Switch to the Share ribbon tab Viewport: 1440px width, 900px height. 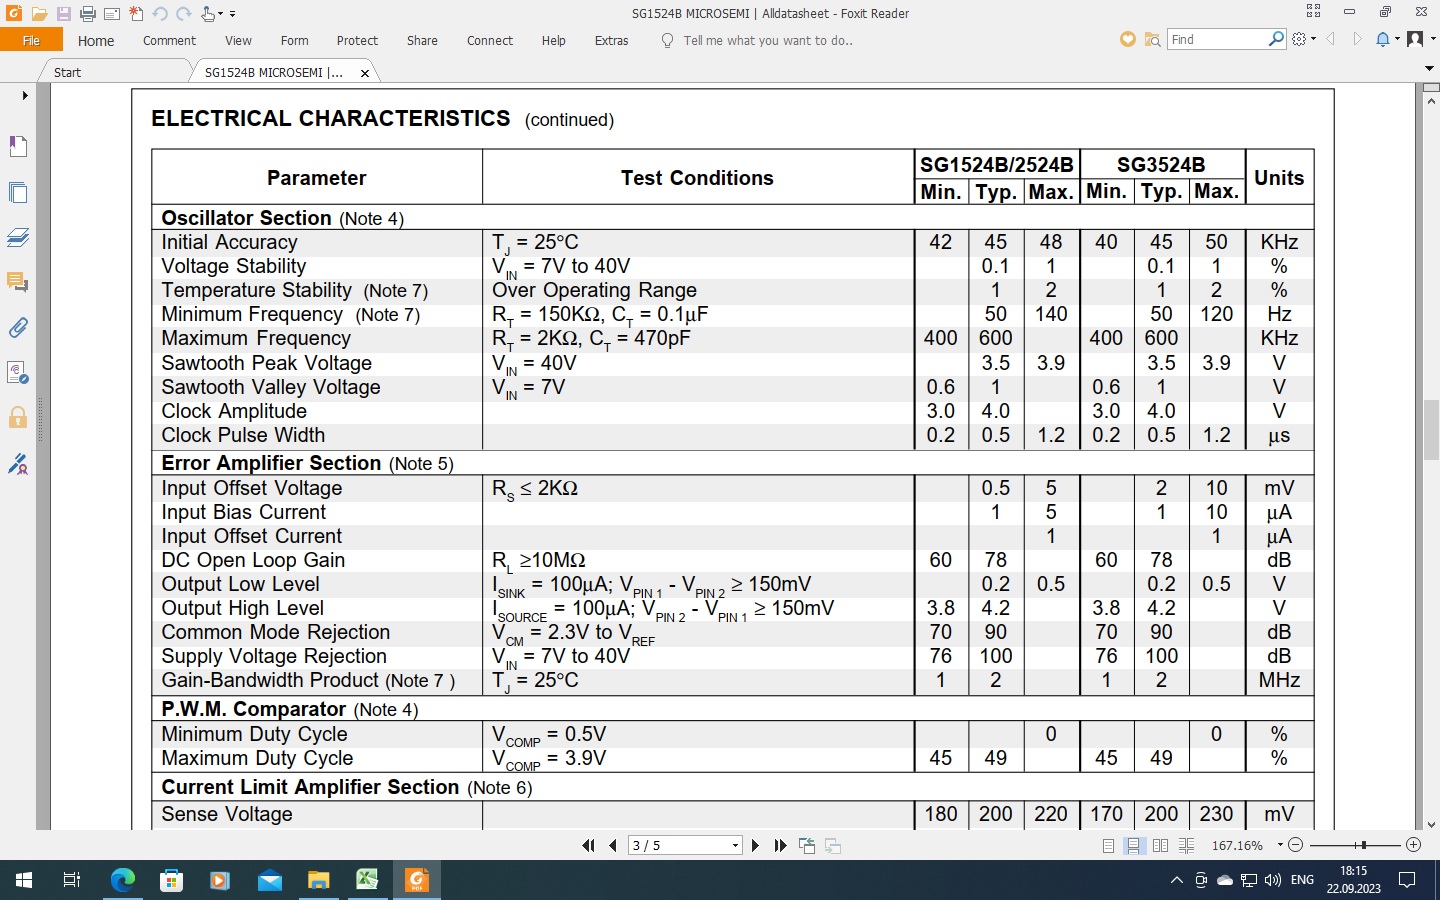pyautogui.click(x=422, y=41)
